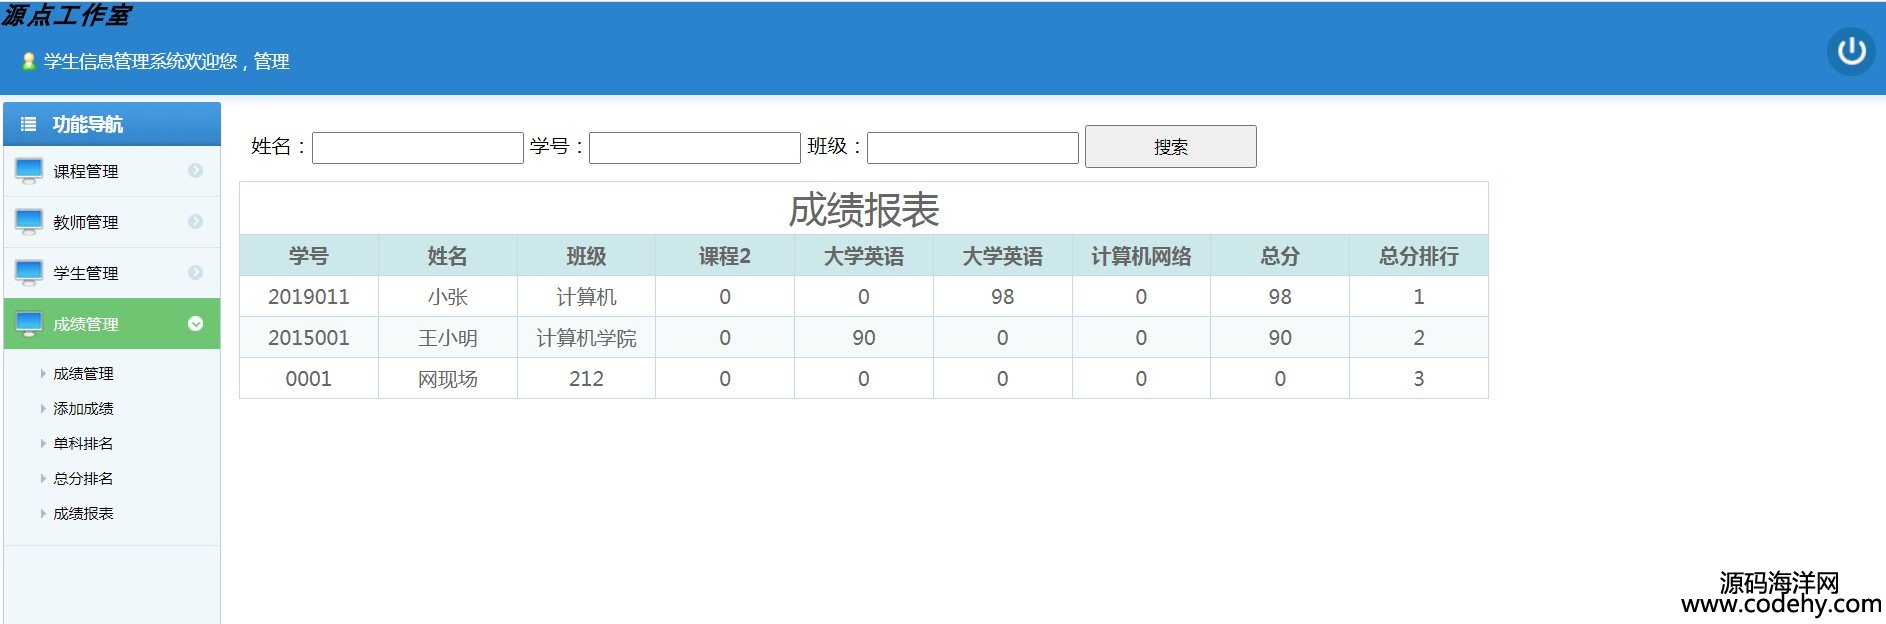Click monitor icon beside 成绩管理
This screenshot has height=624, width=1886.
click(29, 324)
